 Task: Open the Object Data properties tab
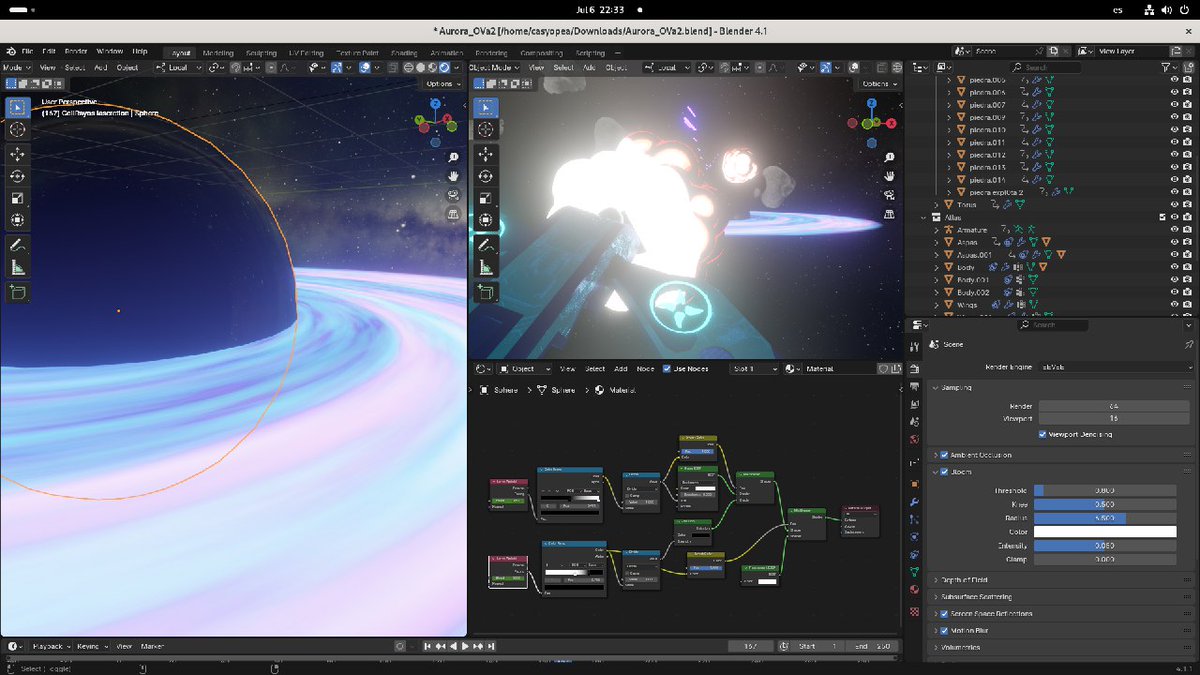point(915,573)
